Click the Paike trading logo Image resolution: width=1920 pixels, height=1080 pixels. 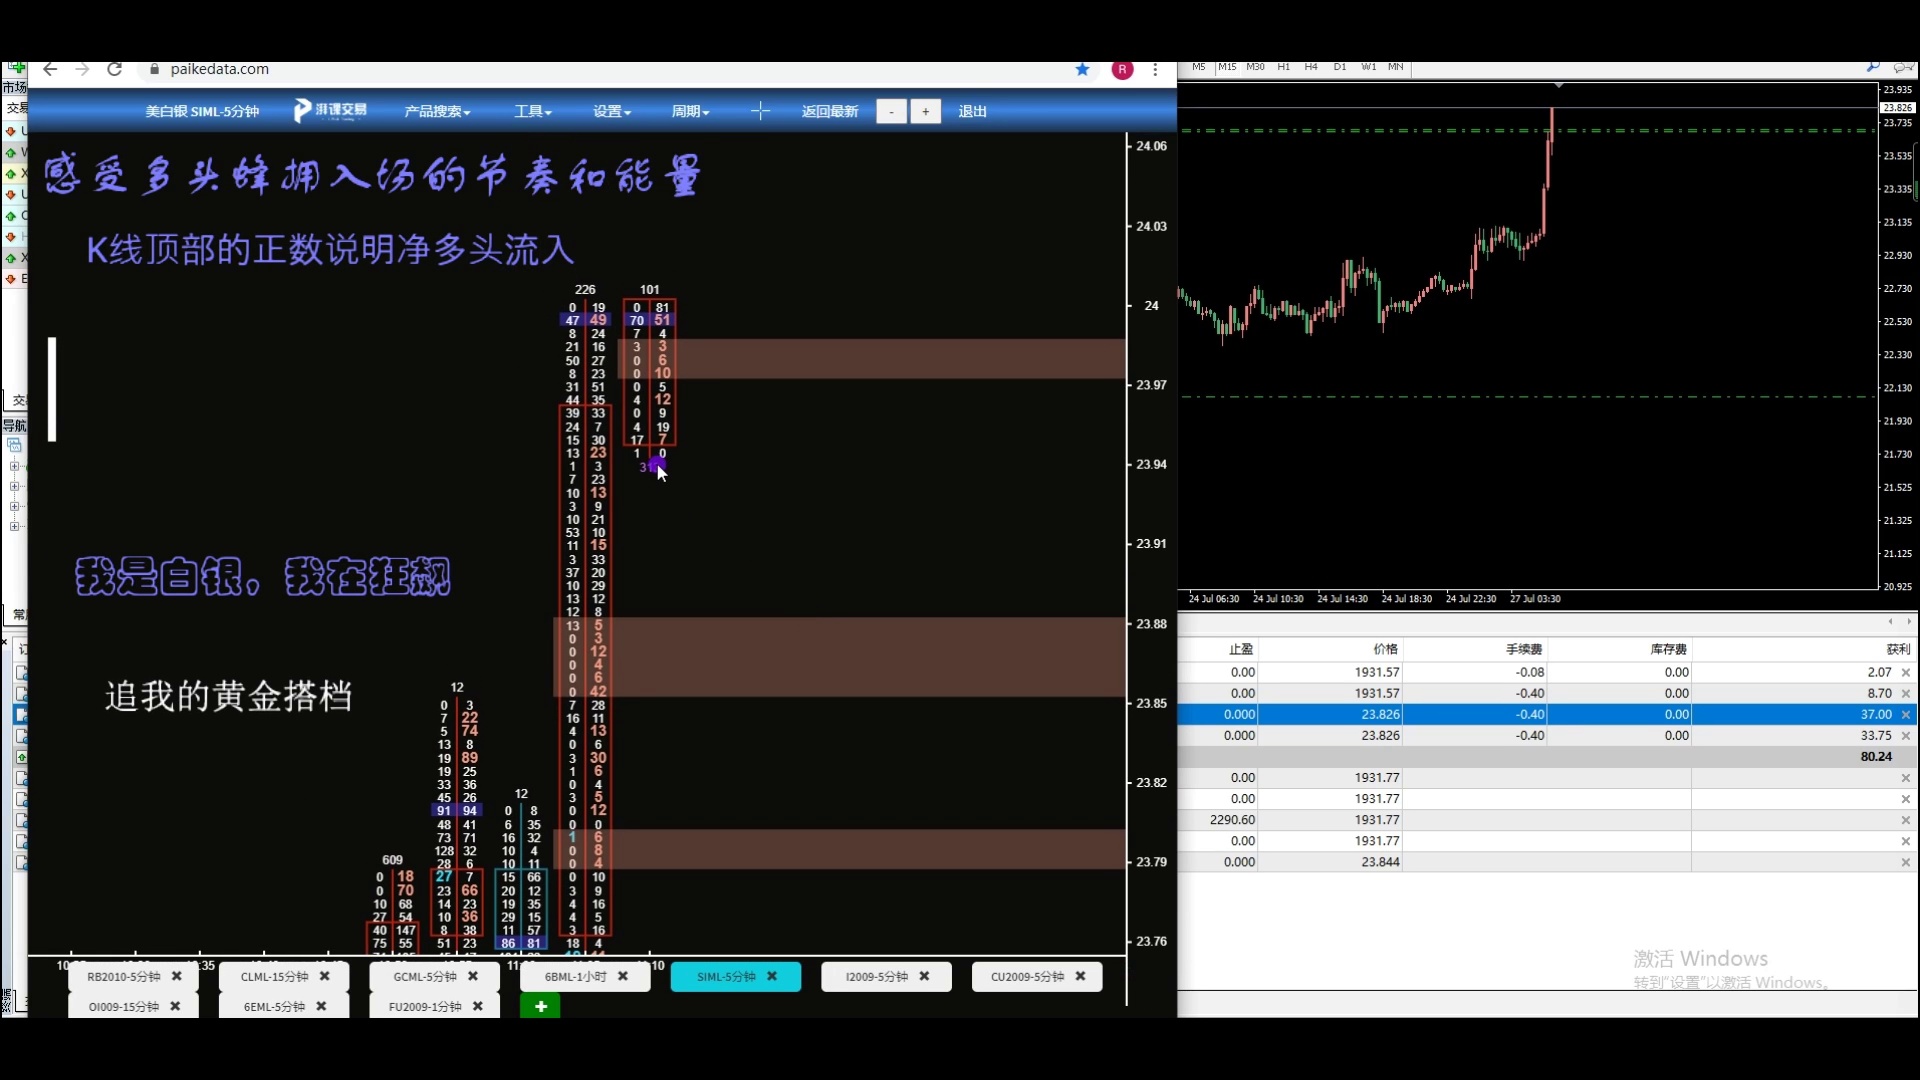330,110
